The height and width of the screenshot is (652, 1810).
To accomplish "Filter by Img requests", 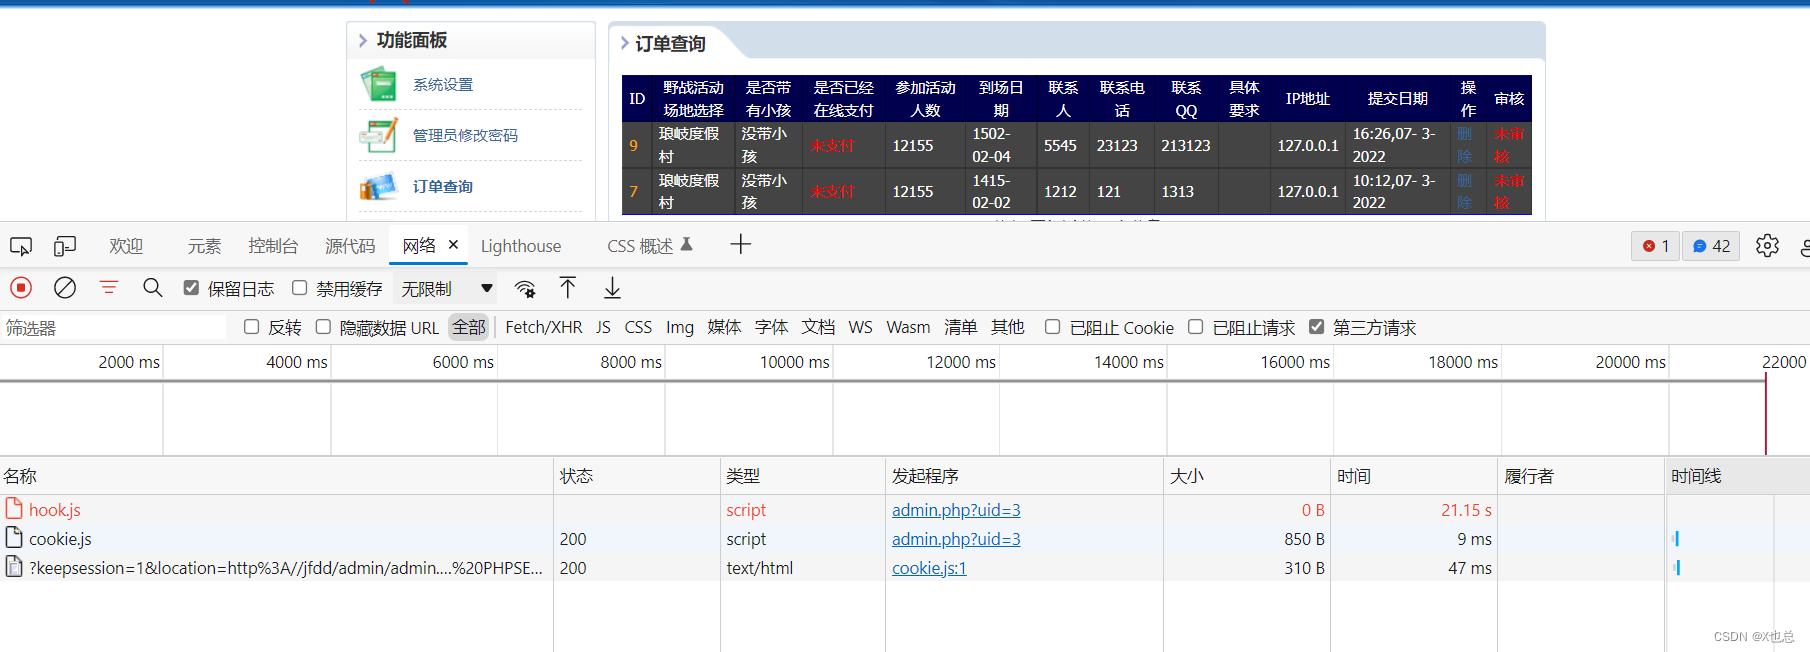I will pyautogui.click(x=680, y=327).
